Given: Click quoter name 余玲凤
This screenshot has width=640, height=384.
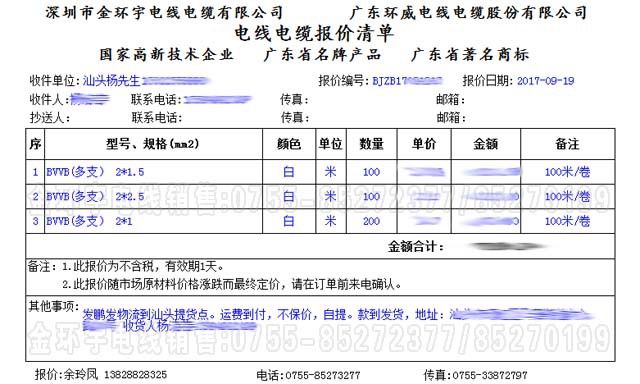Looking at the screenshot, I should (x=81, y=374).
